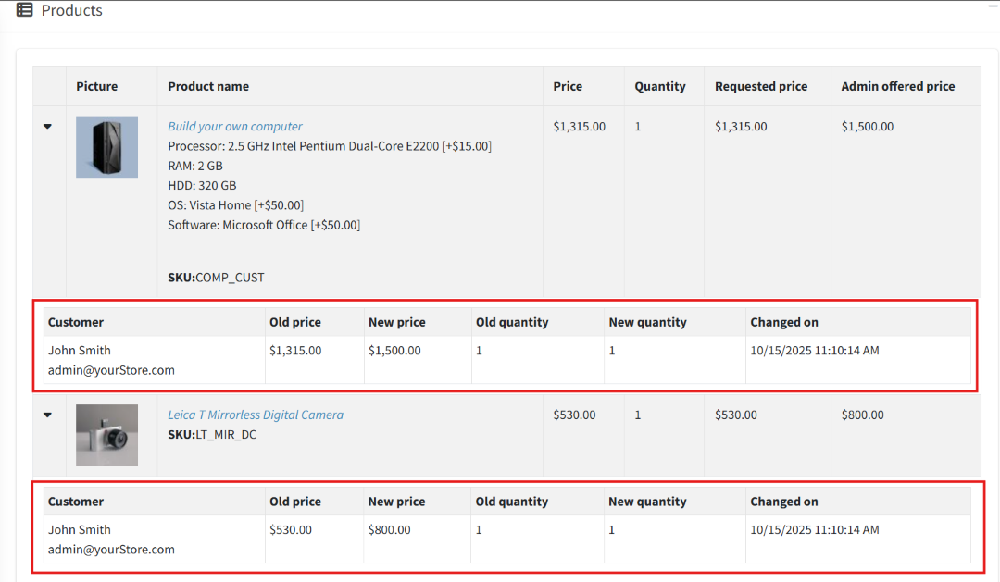Click the Products section heading text
1000x582 pixels.
click(72, 11)
